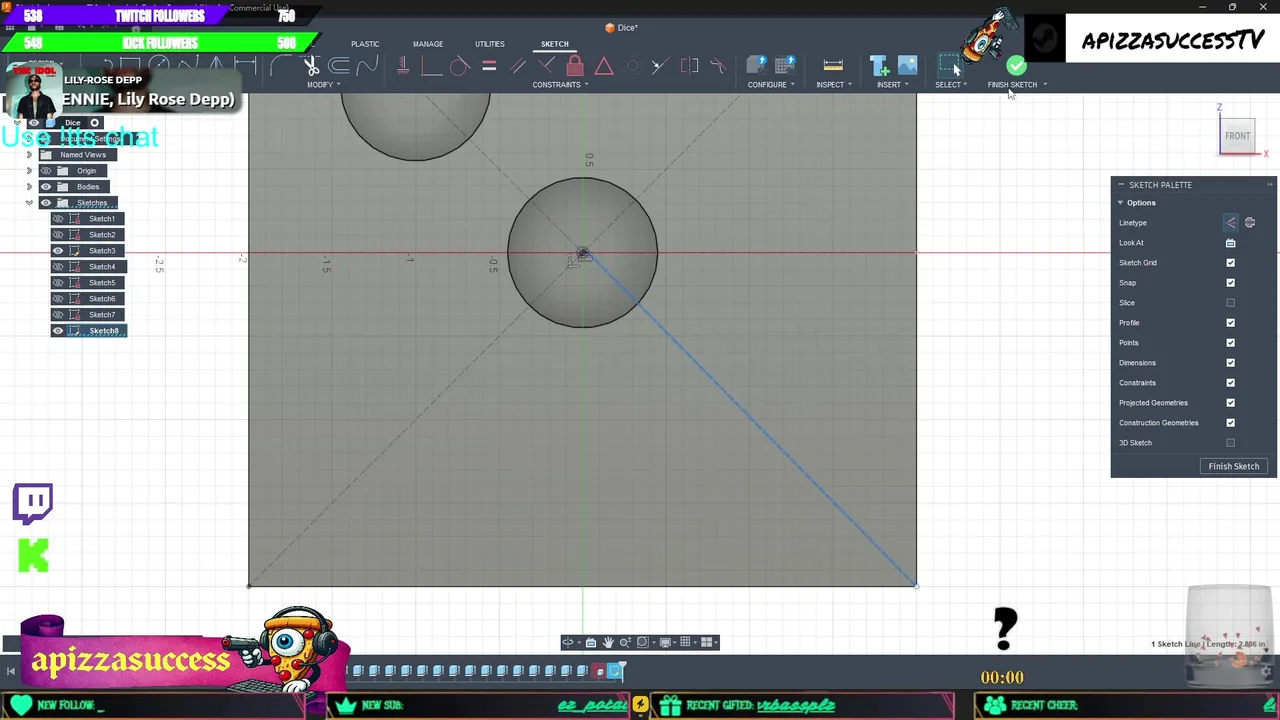Apply the Fix/Unfix lock constraint
This screenshot has height=720, width=1280.
(x=575, y=66)
